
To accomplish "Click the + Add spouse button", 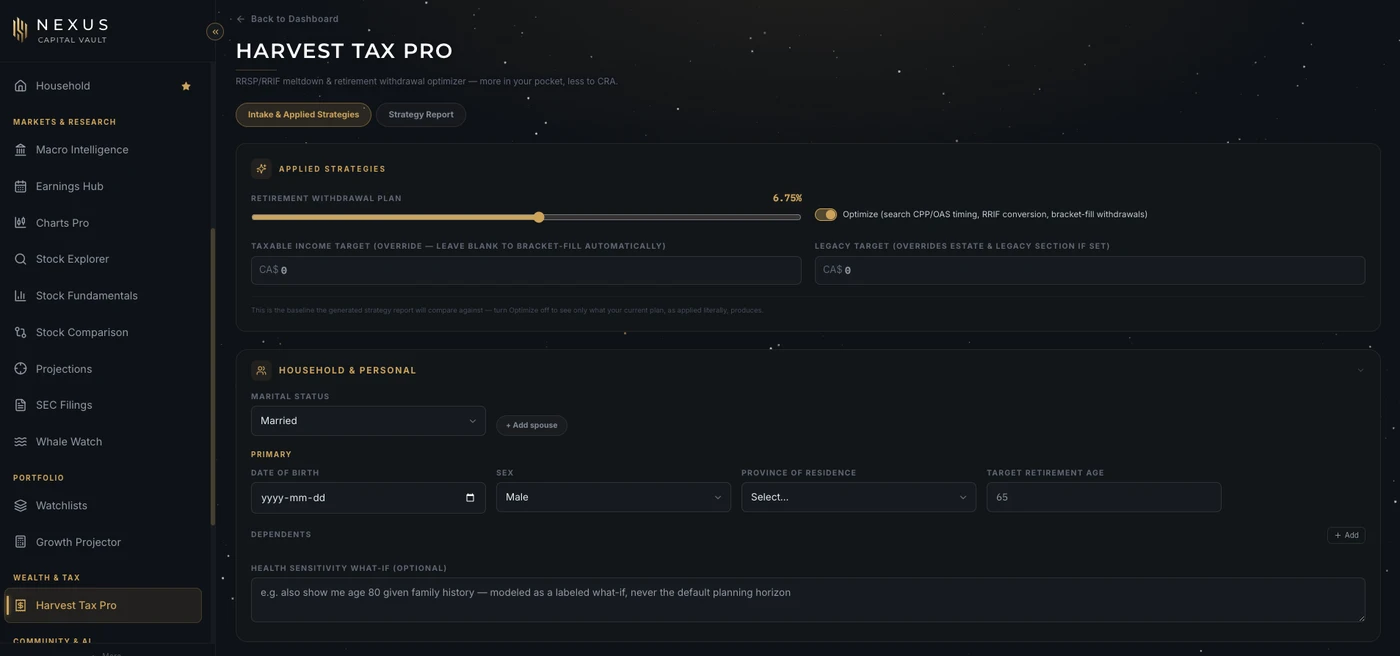I will tap(531, 425).
